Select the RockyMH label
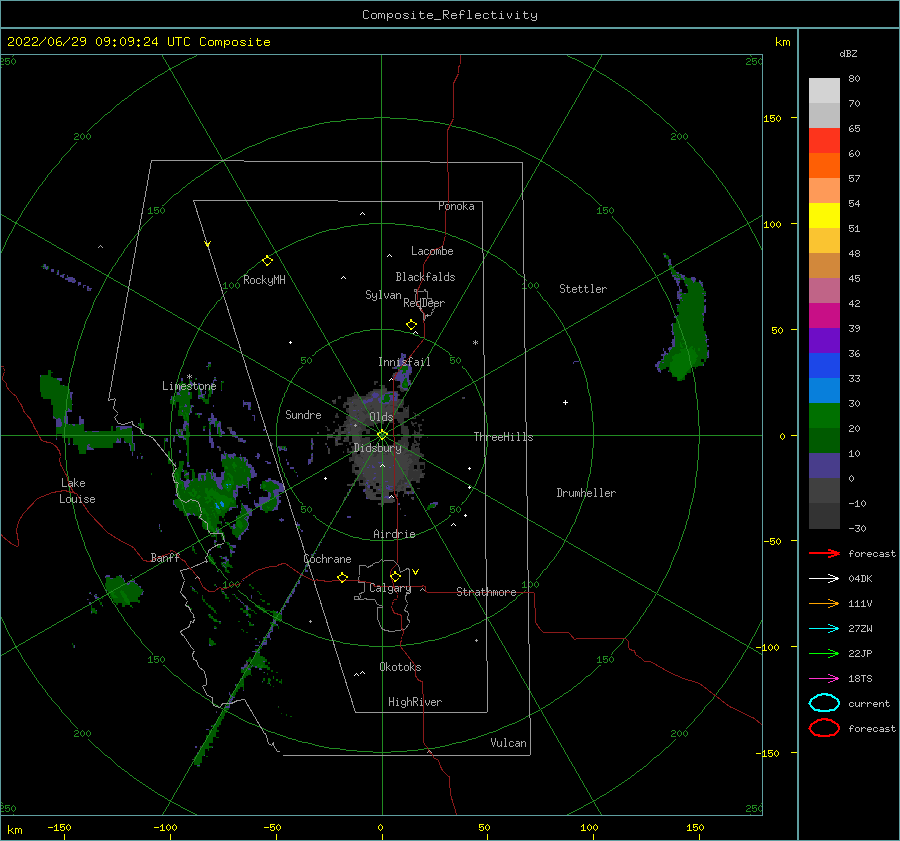Image resolution: width=900 pixels, height=841 pixels. [x=264, y=280]
